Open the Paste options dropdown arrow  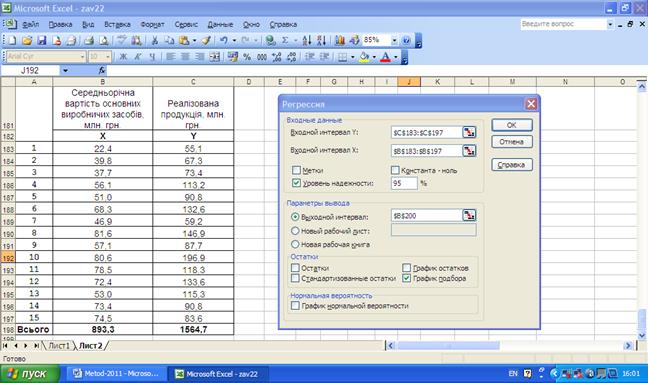coord(194,40)
